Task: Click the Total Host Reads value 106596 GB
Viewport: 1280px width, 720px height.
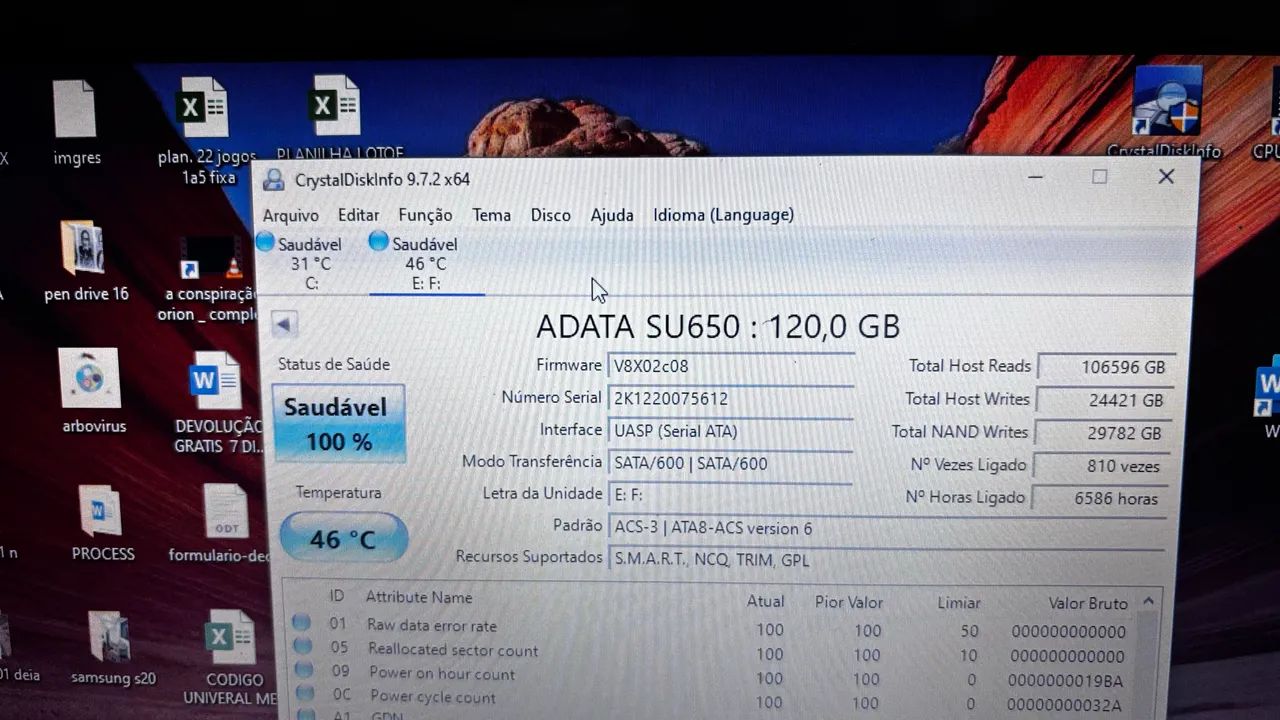Action: tap(1106, 367)
